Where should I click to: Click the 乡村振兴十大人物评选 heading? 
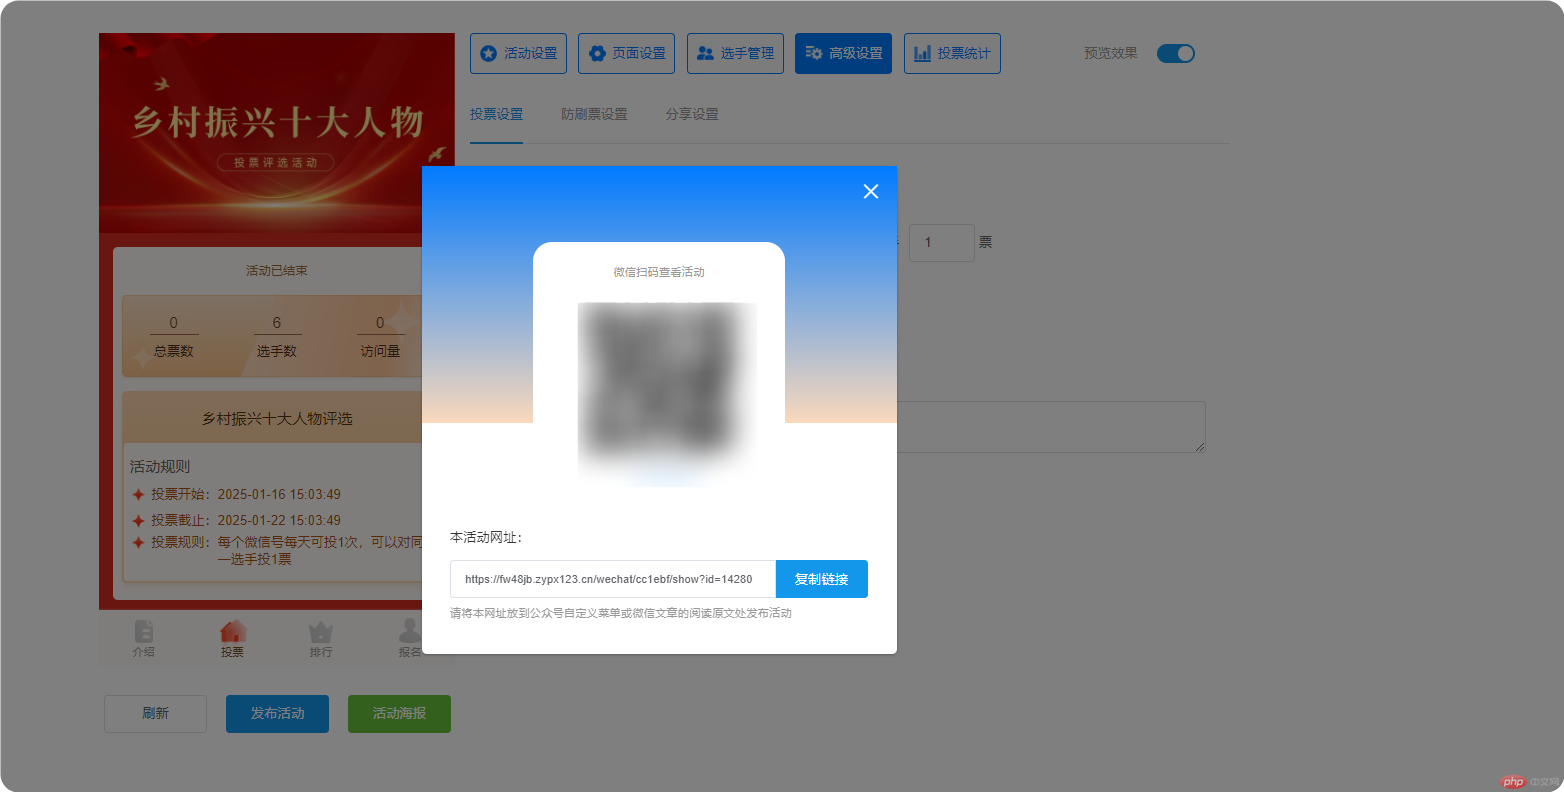277,418
